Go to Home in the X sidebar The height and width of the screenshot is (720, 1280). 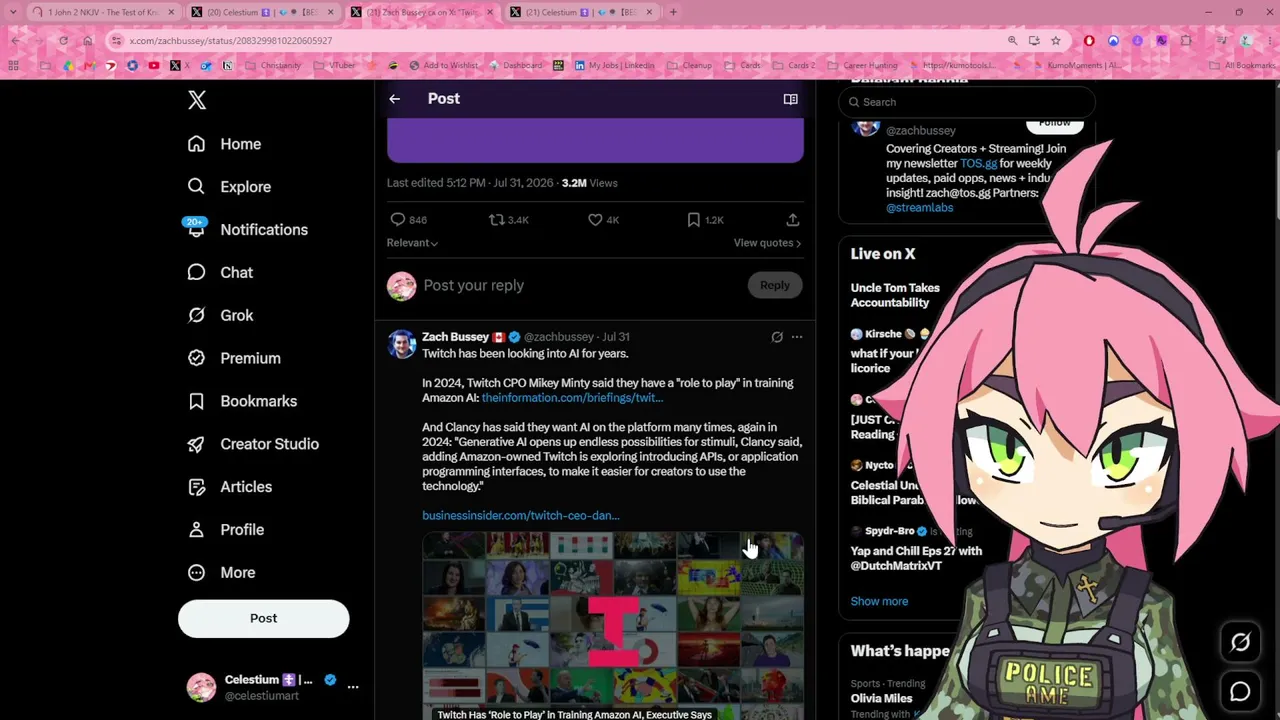tap(225, 144)
